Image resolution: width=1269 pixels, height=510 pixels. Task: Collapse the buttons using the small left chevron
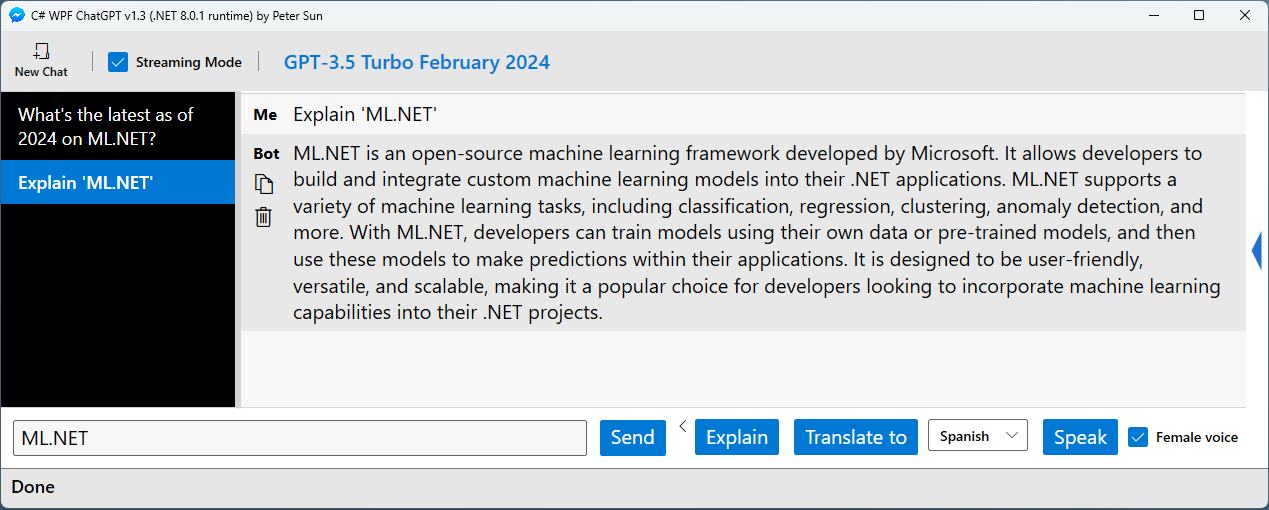coord(682,426)
